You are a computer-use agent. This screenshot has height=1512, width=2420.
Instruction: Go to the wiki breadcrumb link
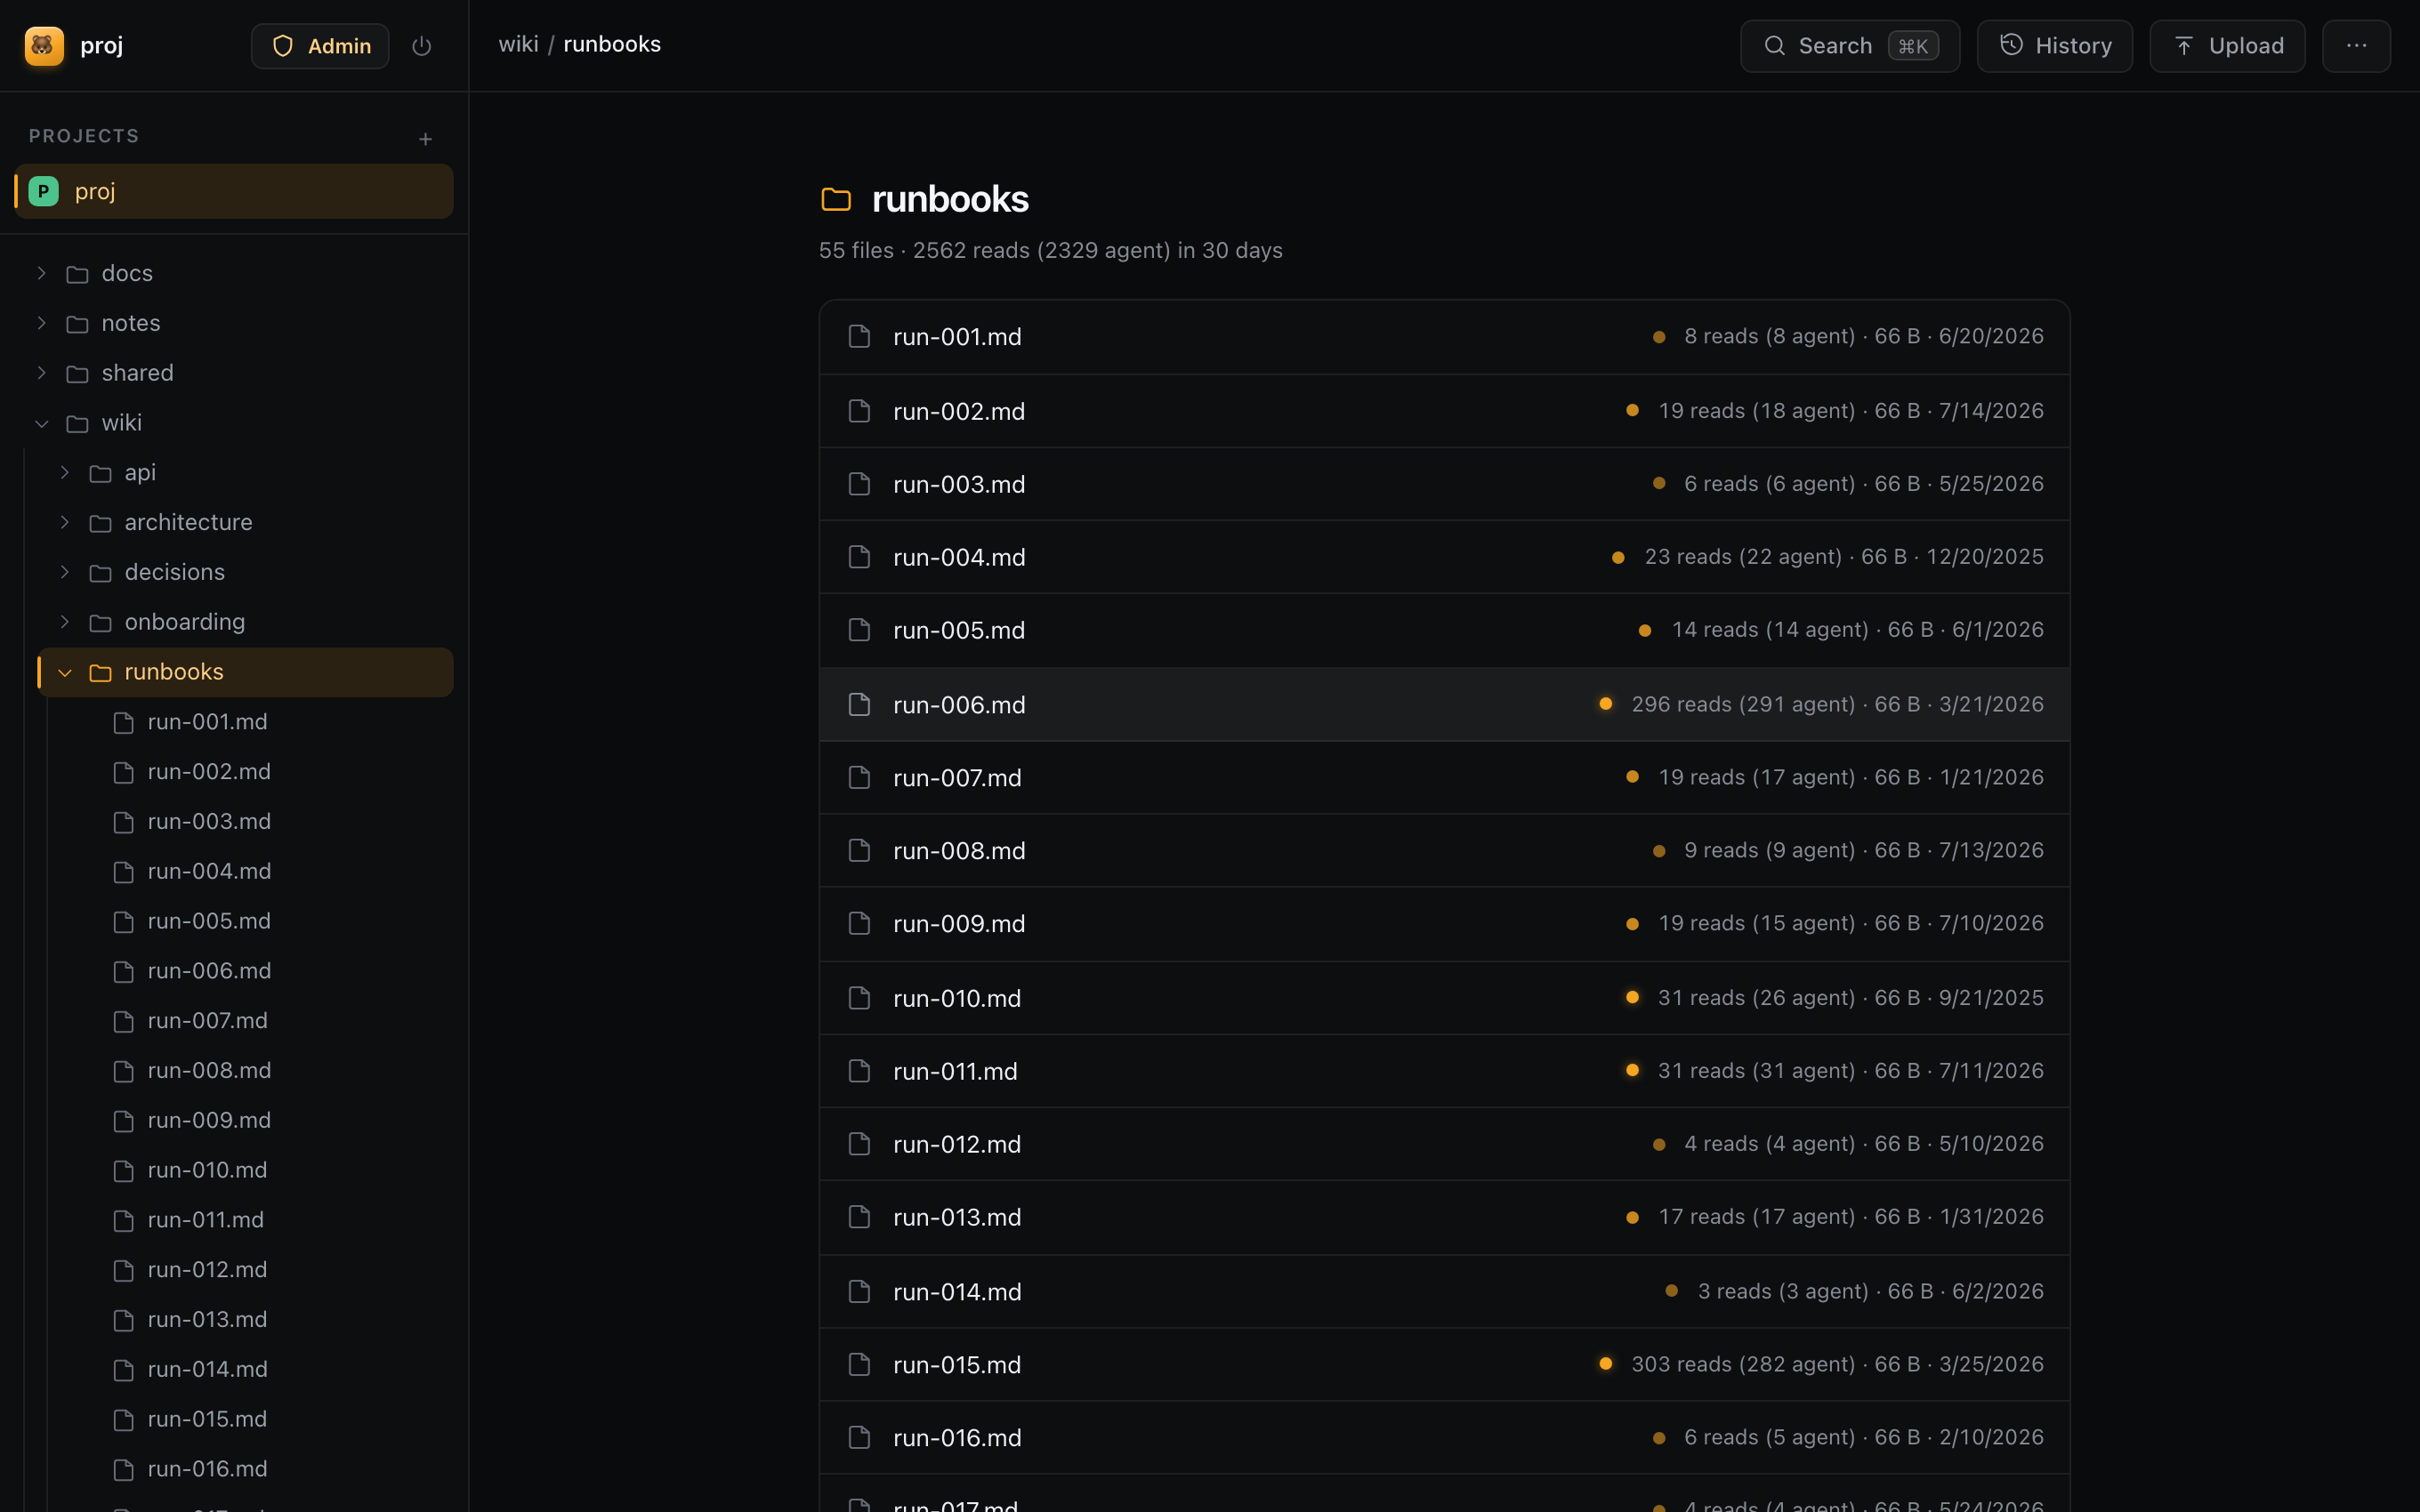pyautogui.click(x=518, y=44)
